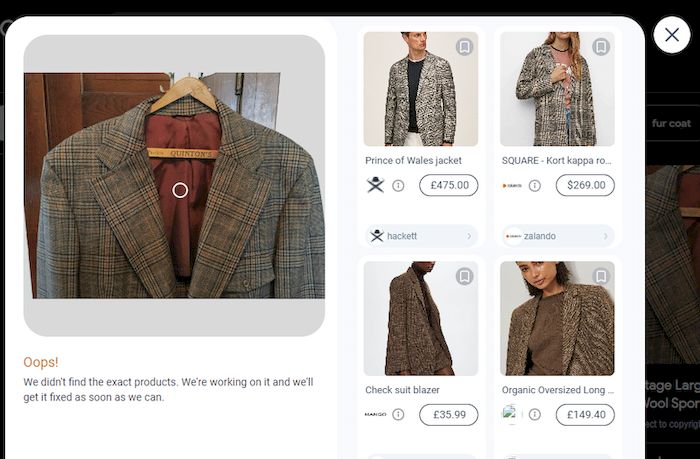Close the visual search popup
Image resolution: width=700 pixels, height=459 pixels.
(671, 35)
